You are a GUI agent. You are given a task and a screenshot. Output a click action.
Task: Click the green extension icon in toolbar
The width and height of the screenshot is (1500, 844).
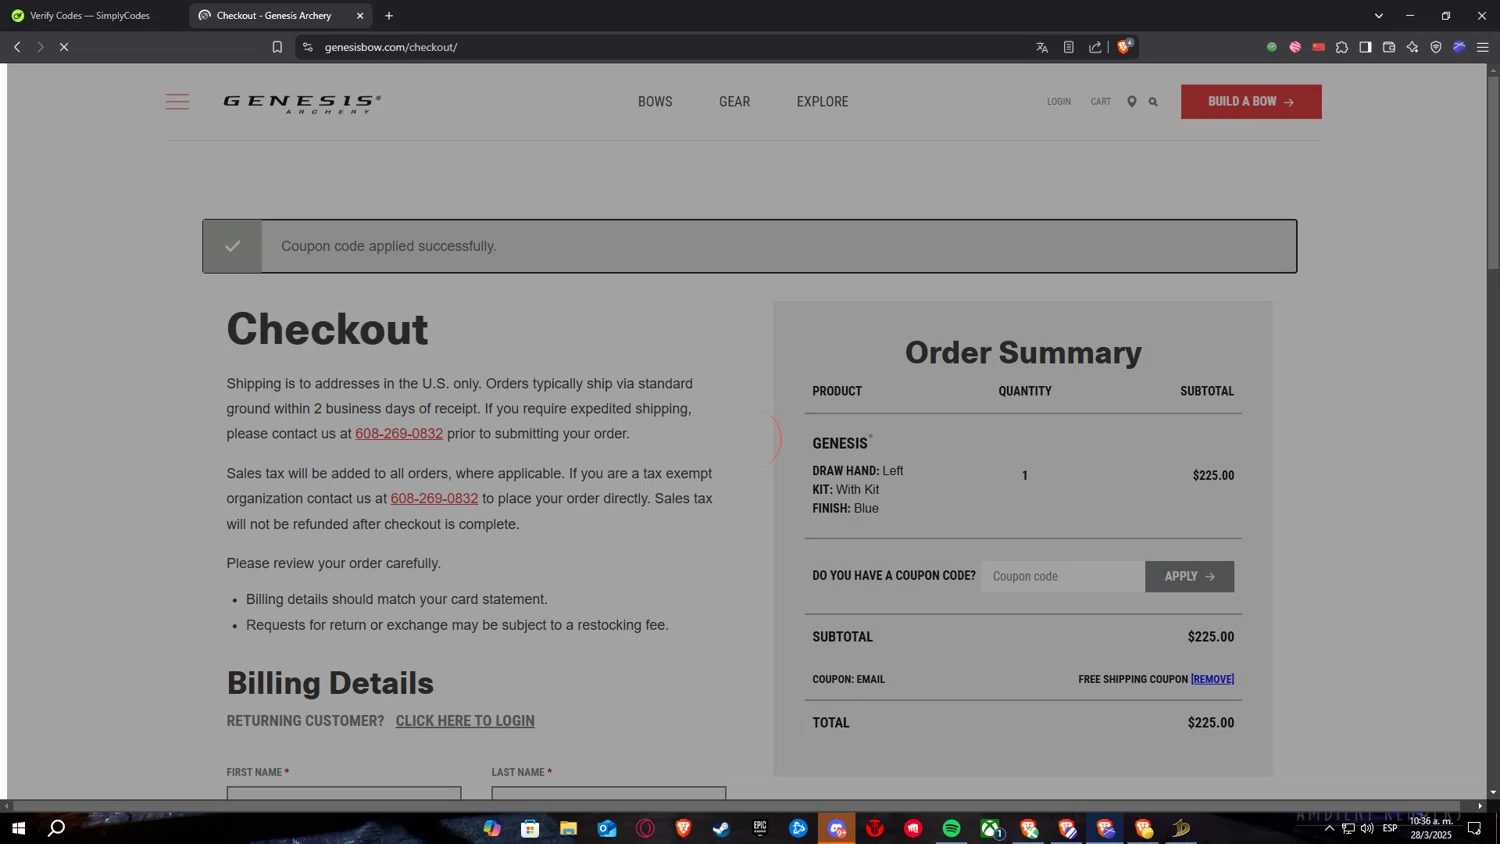(1272, 47)
